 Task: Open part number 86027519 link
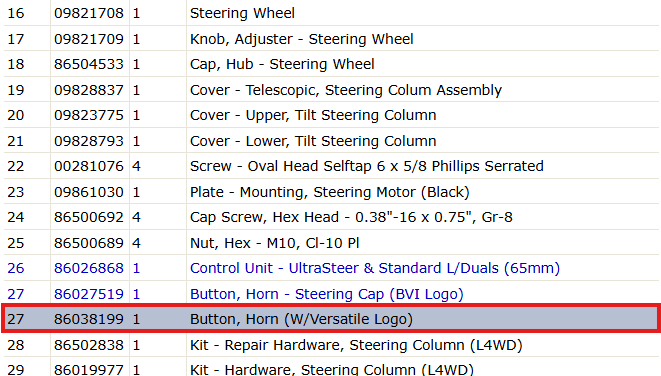click(89, 294)
